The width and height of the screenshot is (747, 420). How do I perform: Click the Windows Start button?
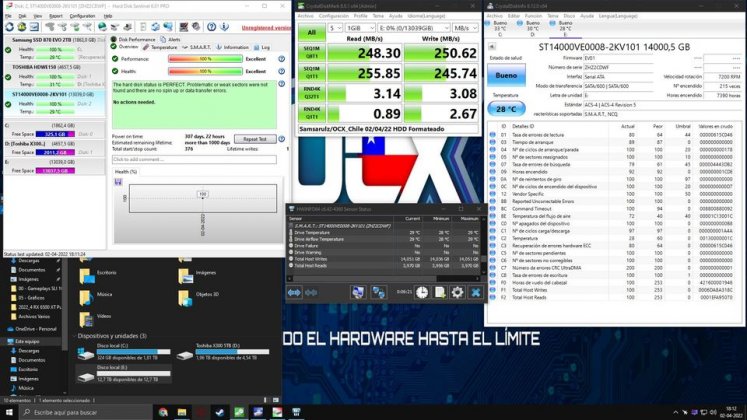click(9, 412)
